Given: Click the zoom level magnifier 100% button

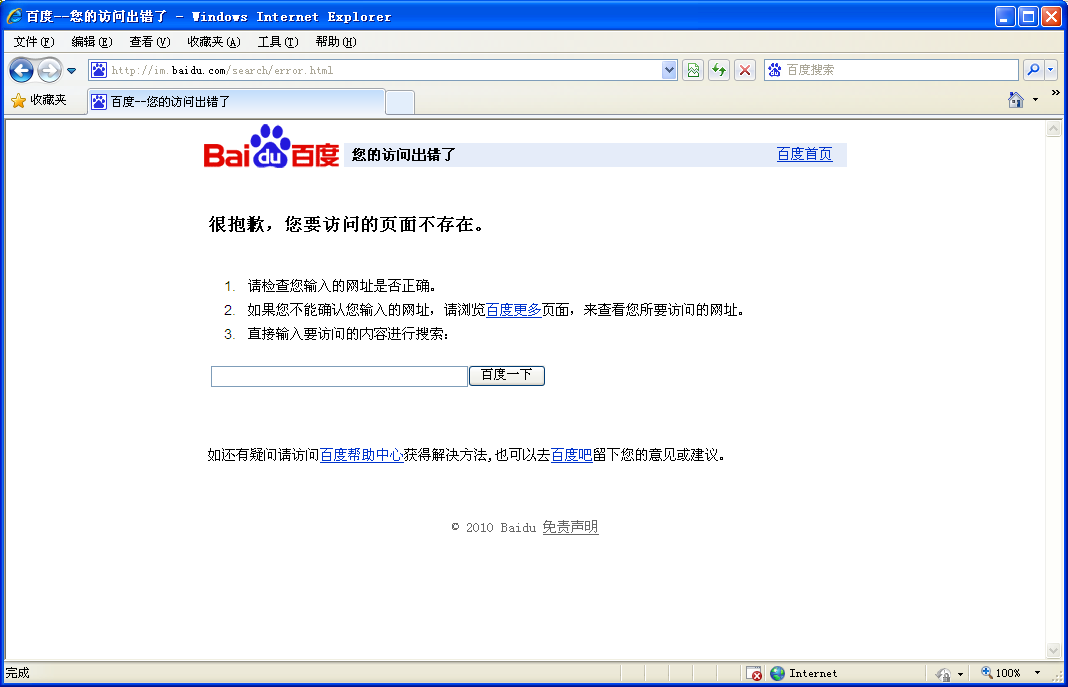Looking at the screenshot, I should click(x=1001, y=673).
